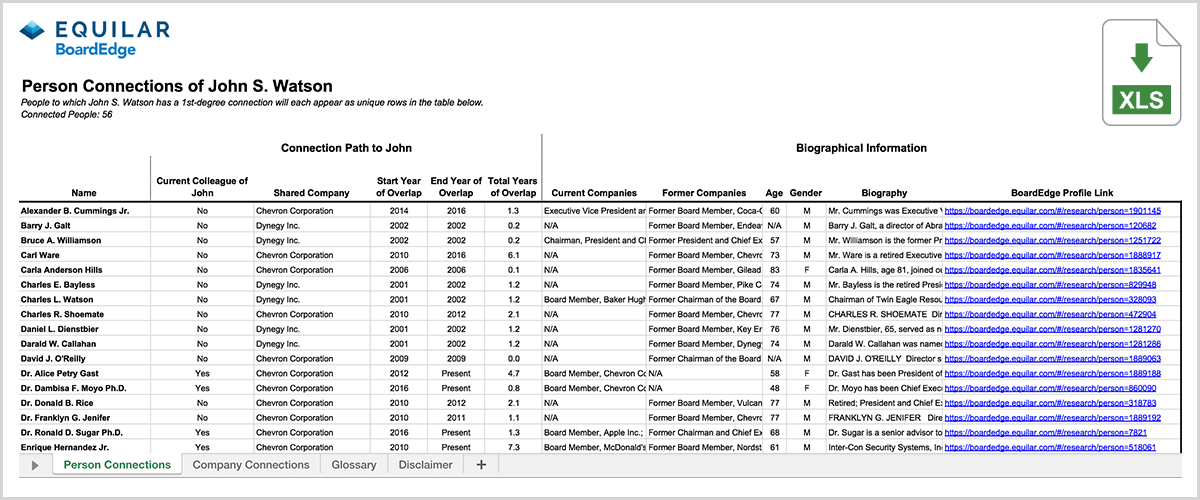Select the Darald W. Callahan name cell
This screenshot has height=500, width=1200.
(84, 344)
